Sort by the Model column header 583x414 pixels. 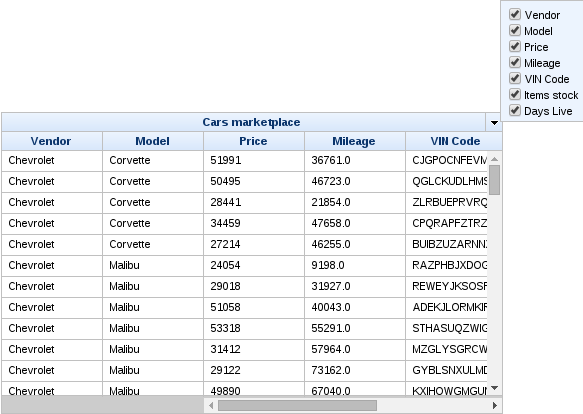[x=153, y=141]
